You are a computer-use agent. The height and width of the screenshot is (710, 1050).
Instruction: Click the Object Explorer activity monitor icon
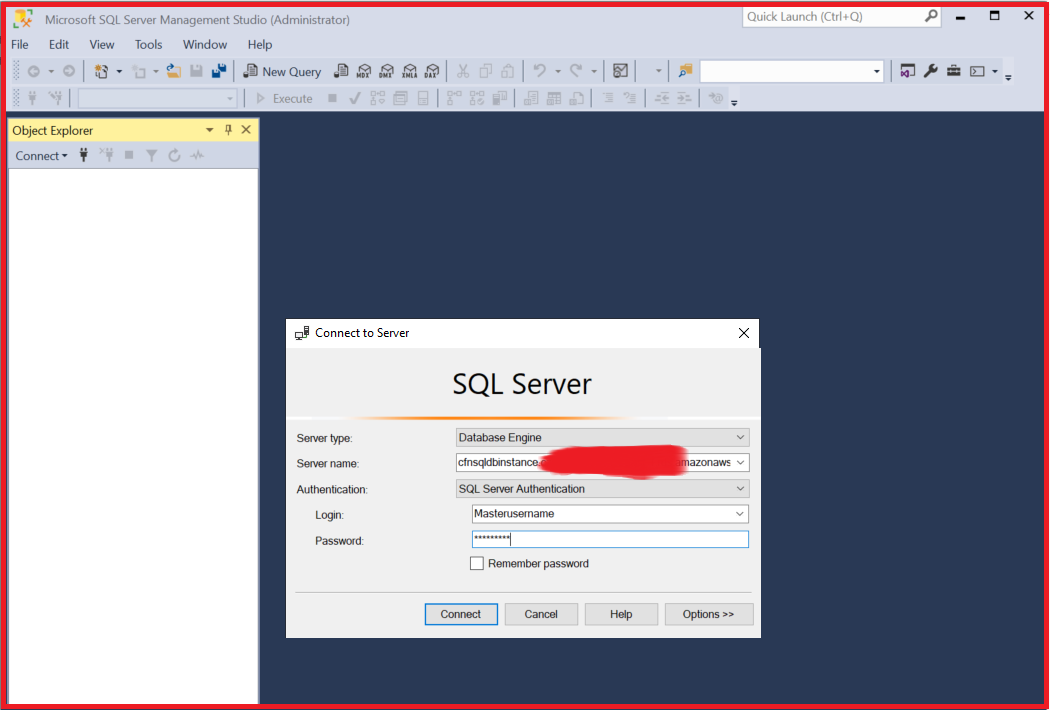(x=197, y=155)
